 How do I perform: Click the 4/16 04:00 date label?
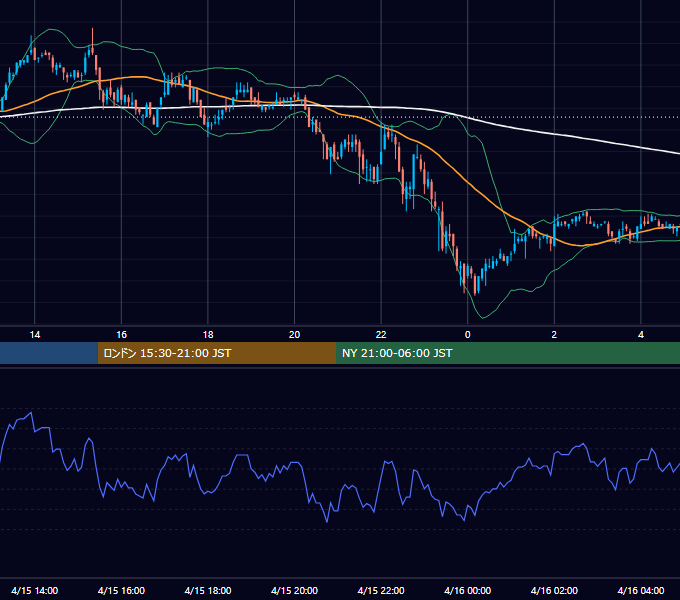[x=641, y=590]
